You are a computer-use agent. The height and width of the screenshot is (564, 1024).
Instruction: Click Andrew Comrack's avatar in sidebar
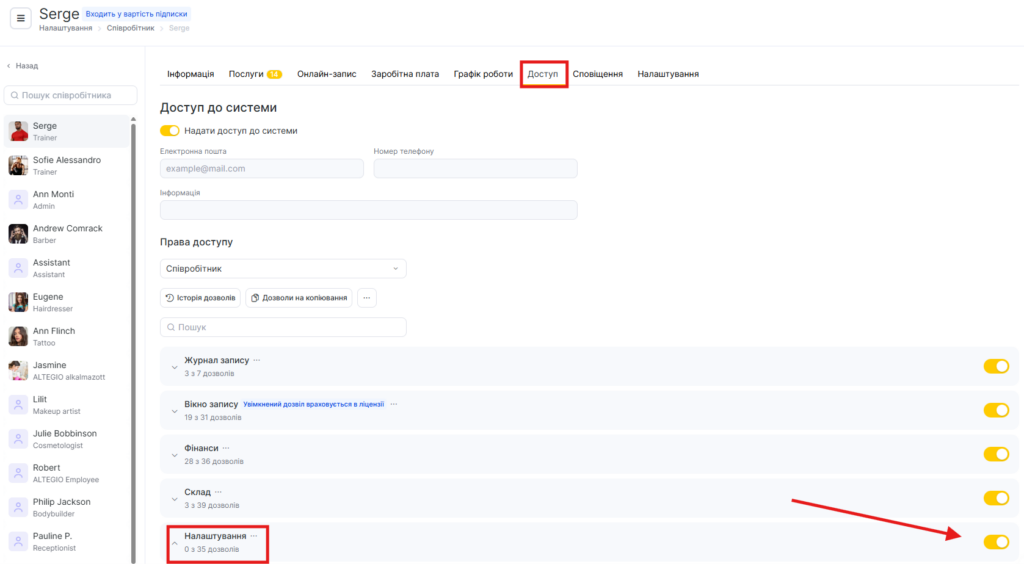click(18, 234)
